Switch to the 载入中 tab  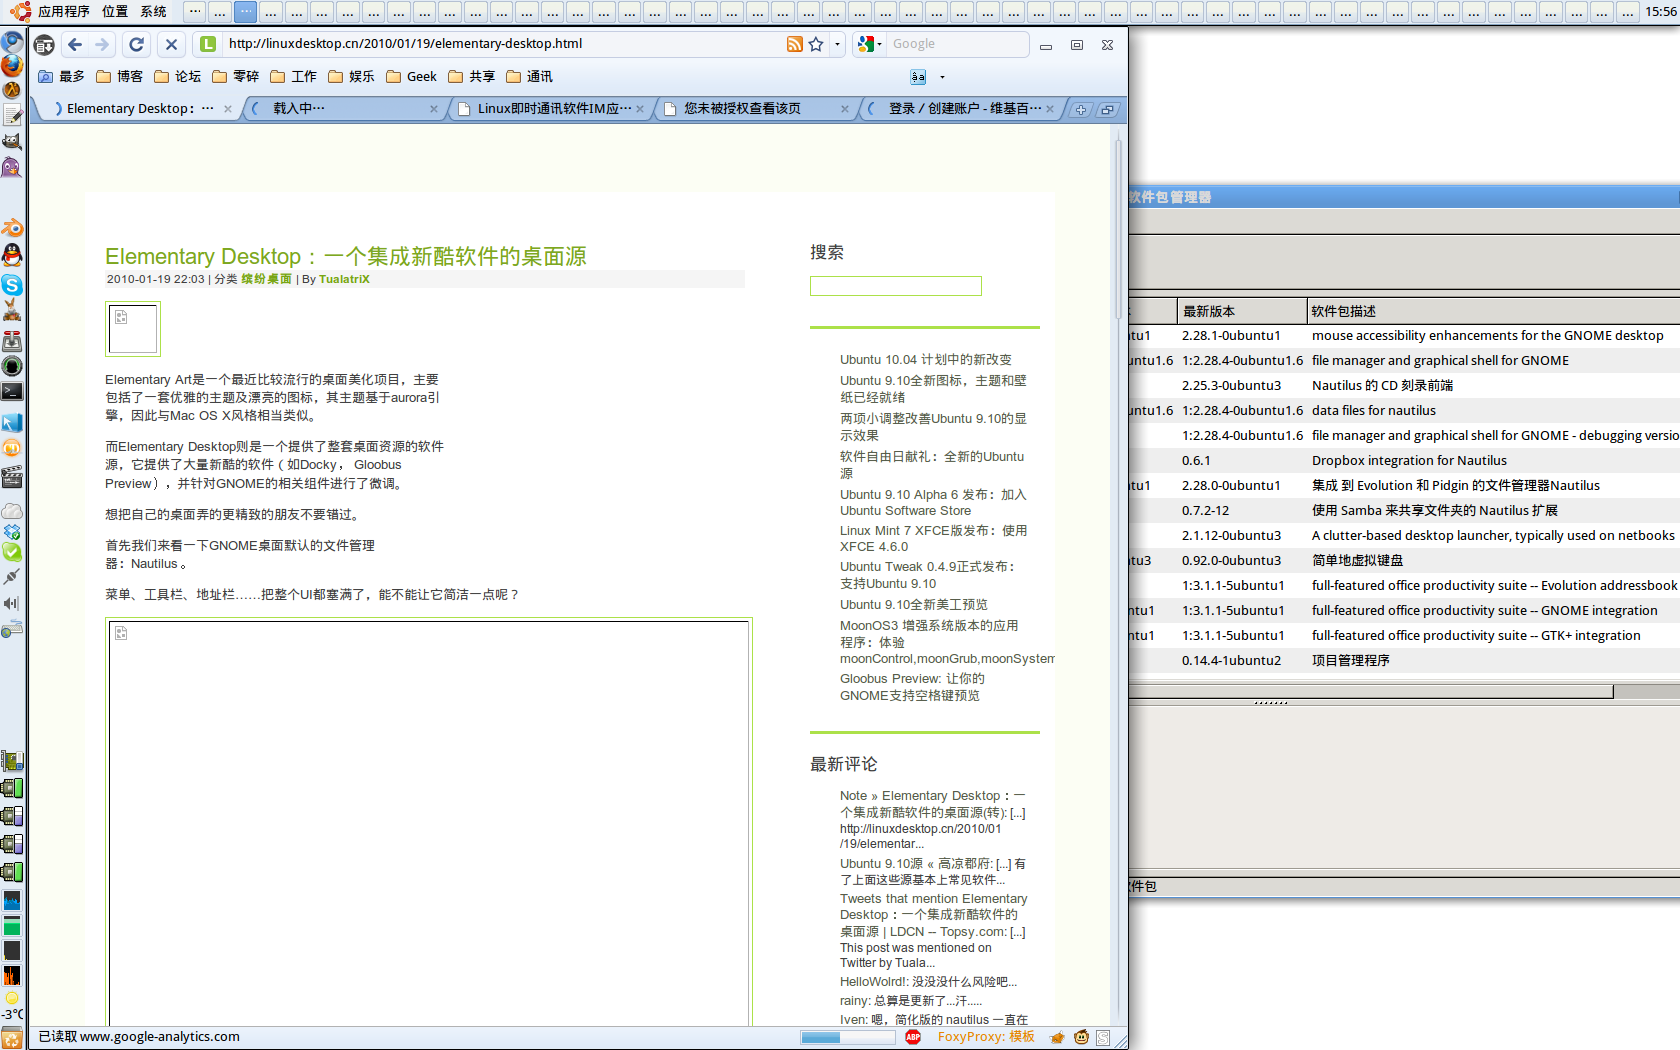(x=340, y=109)
